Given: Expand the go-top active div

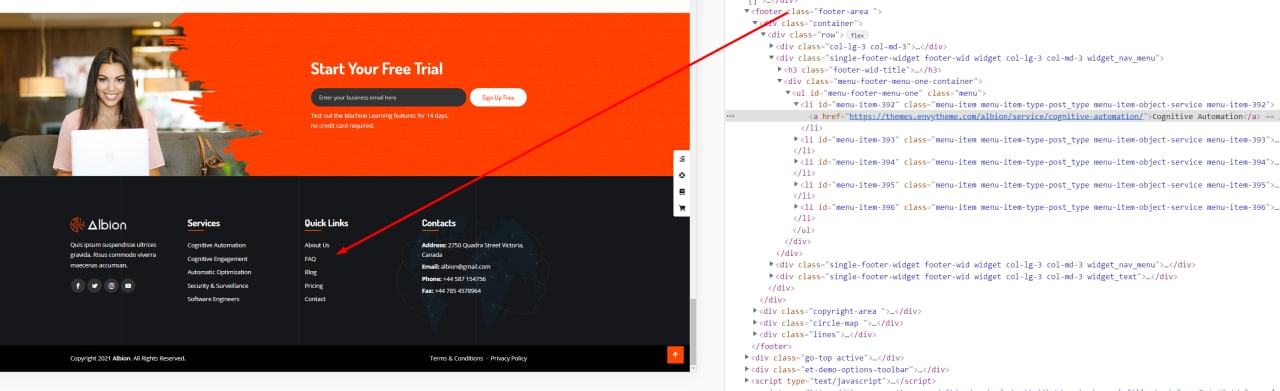Looking at the screenshot, I should pos(747,357).
